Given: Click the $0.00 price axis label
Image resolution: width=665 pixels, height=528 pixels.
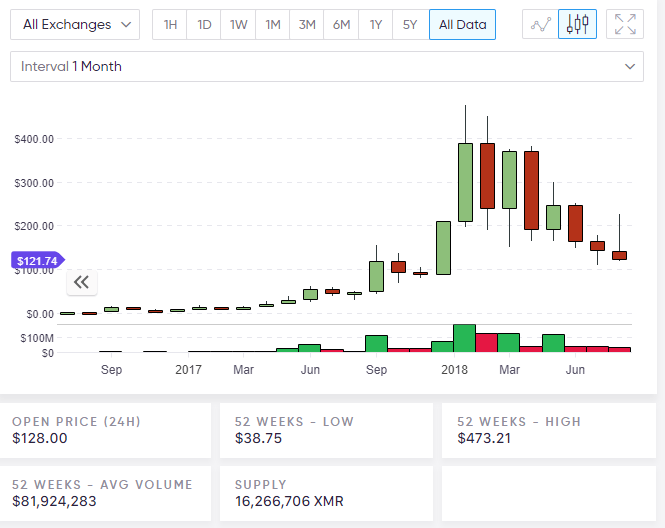Looking at the screenshot, I should tap(40, 314).
